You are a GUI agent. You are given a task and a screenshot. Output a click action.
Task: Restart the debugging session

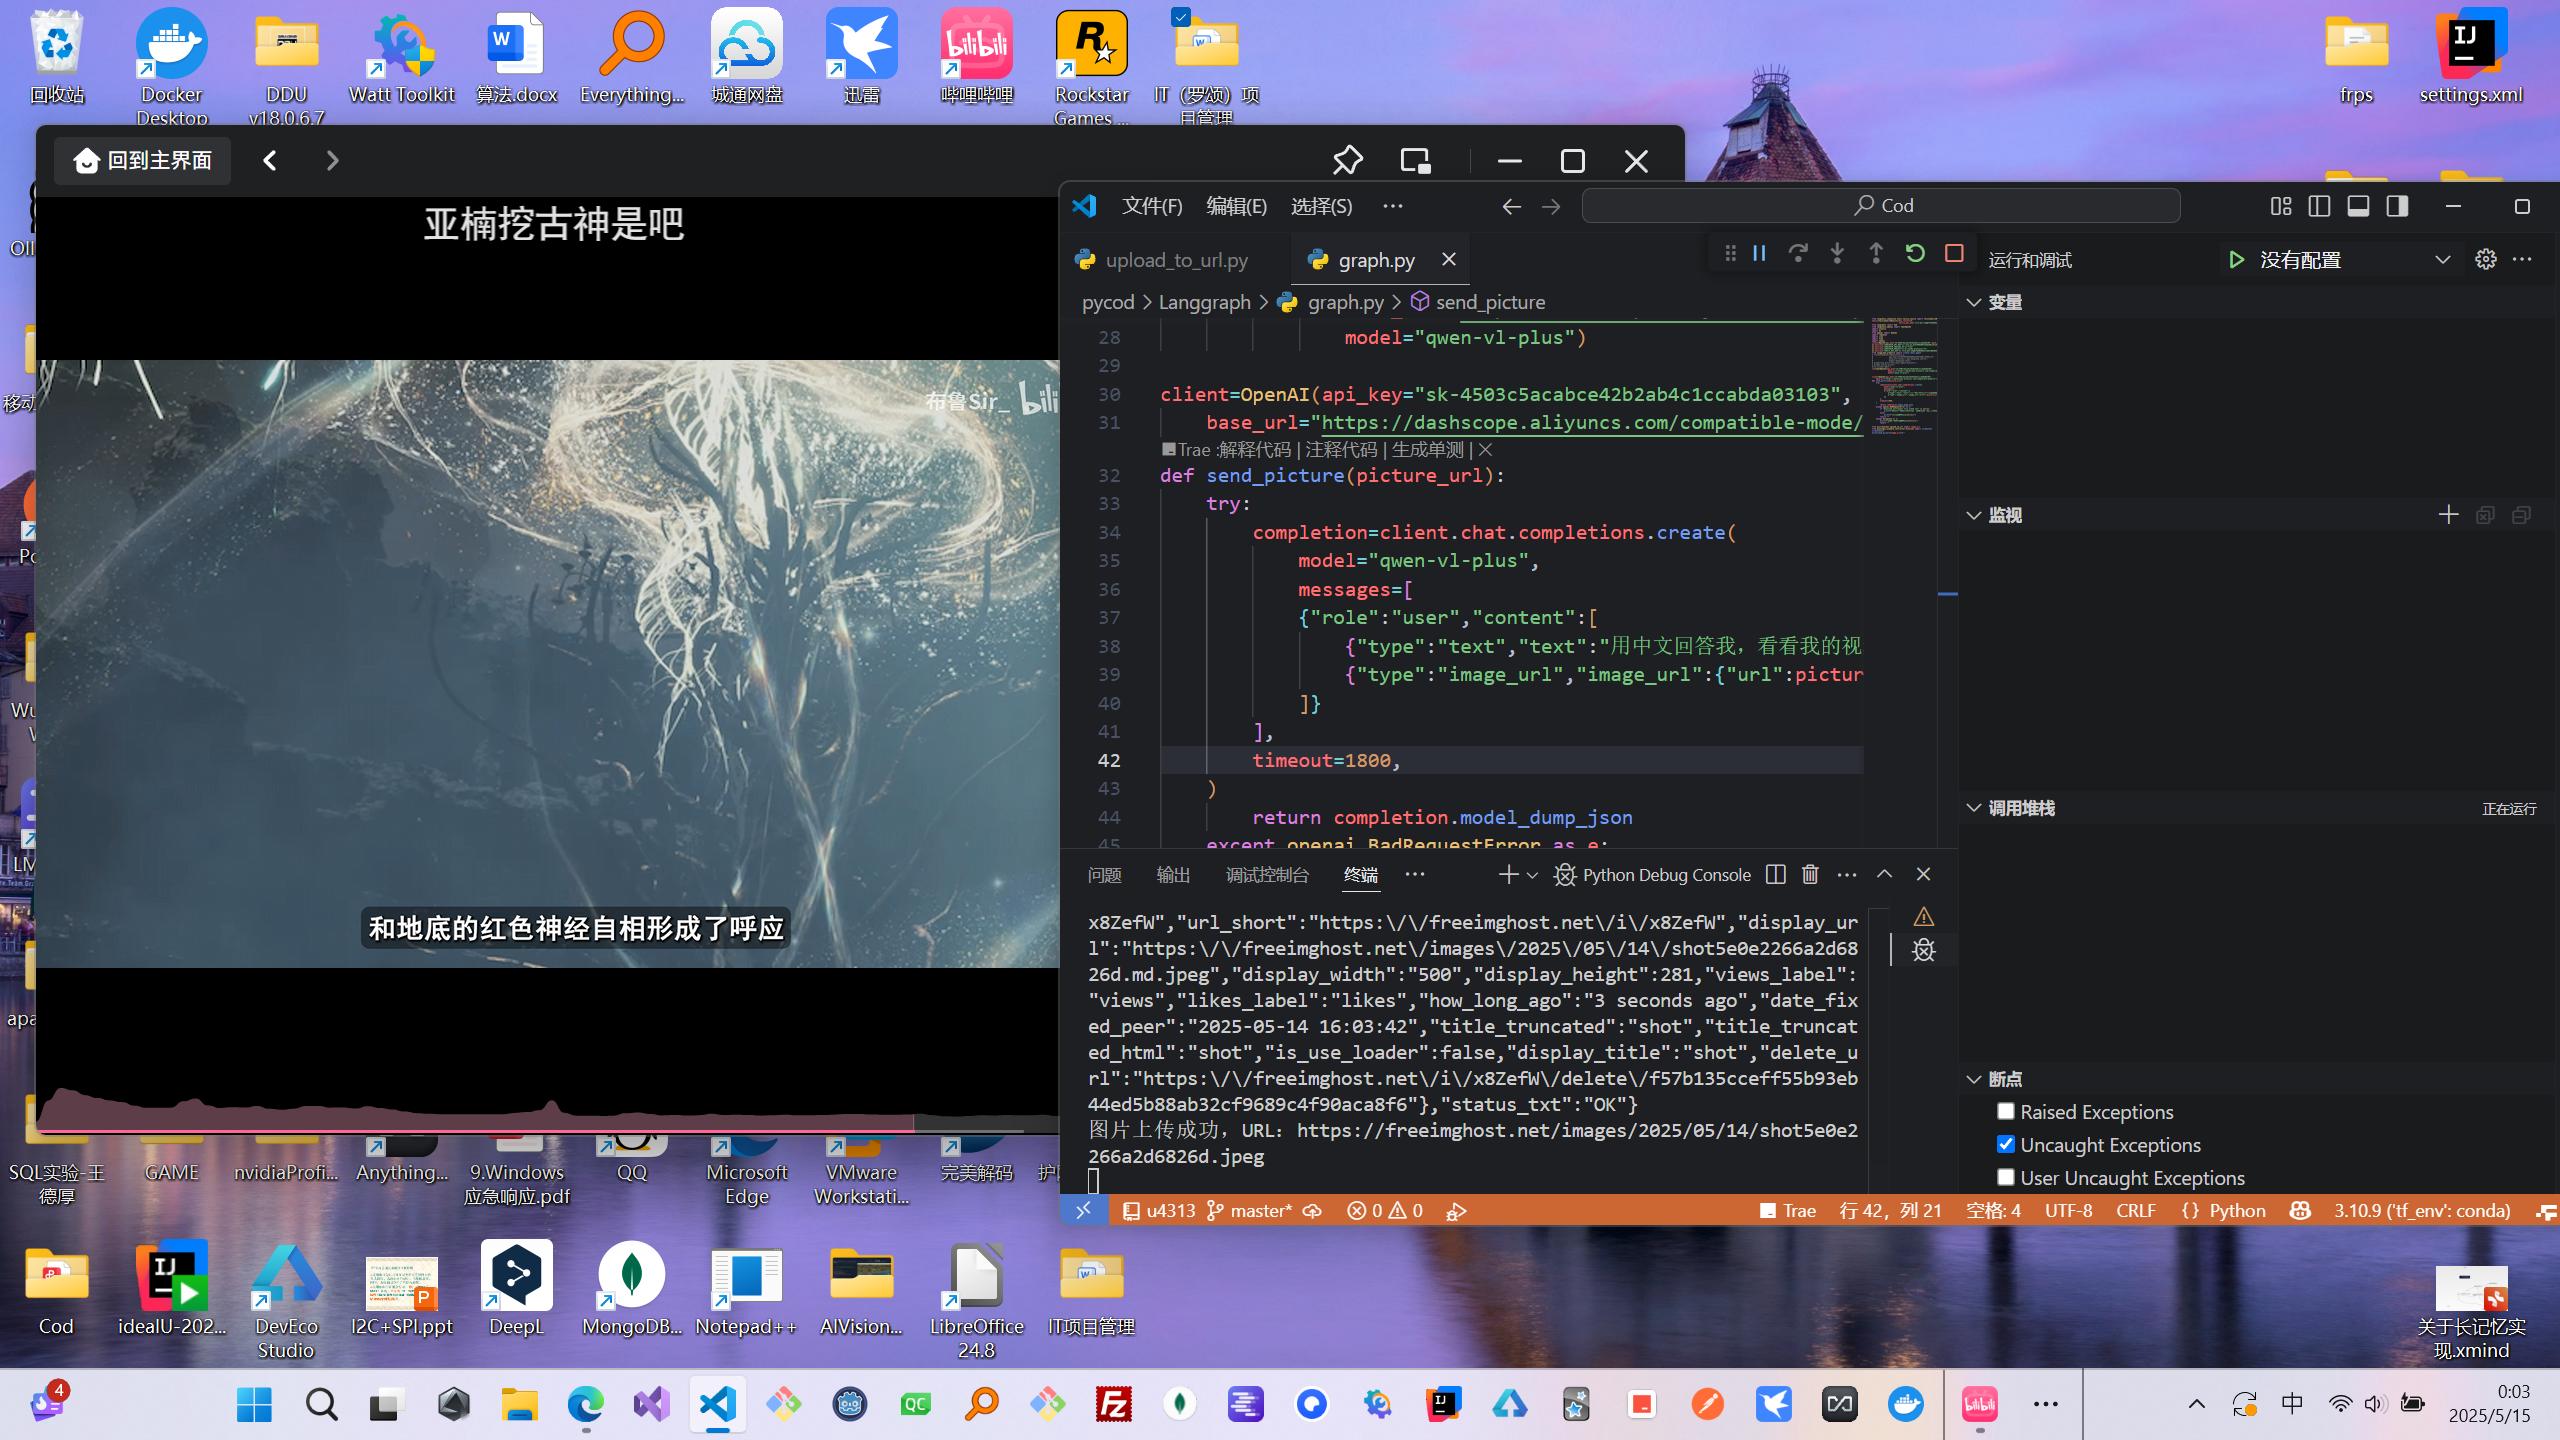click(1915, 254)
